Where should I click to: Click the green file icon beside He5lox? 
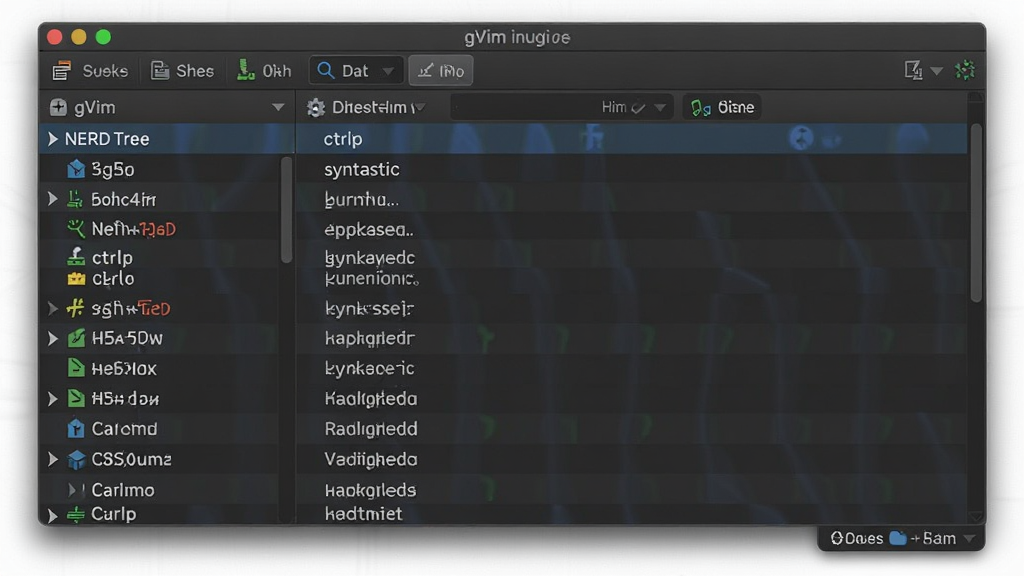click(x=76, y=368)
